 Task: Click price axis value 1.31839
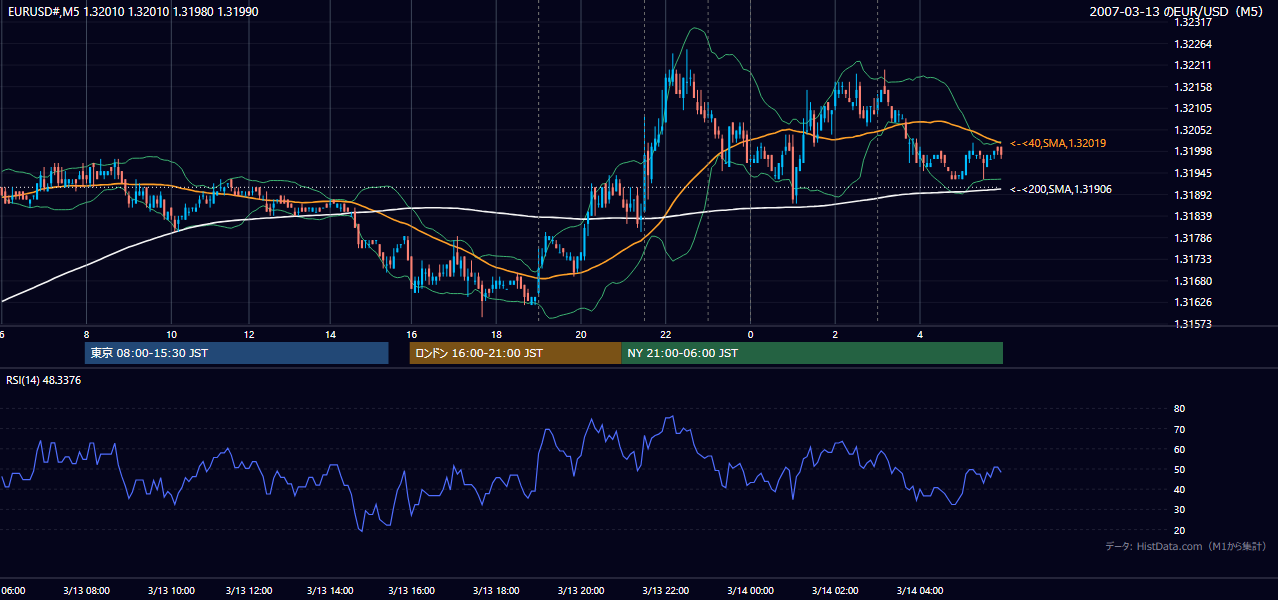[x=1195, y=216]
